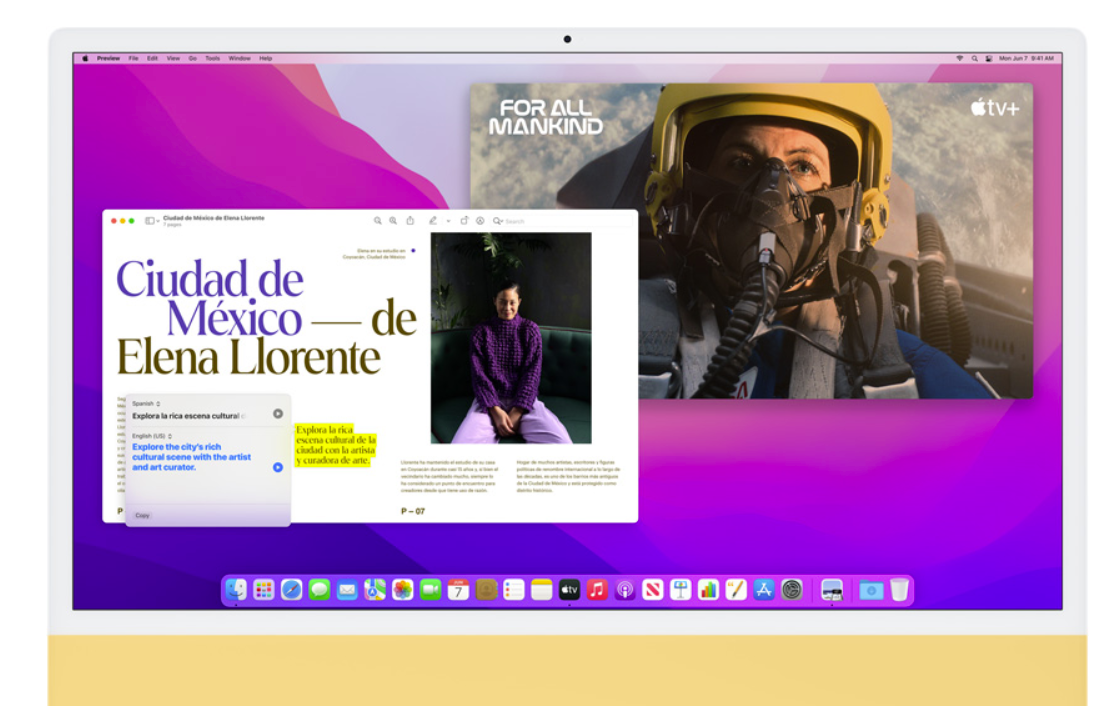Image resolution: width=1094 pixels, height=706 pixels.
Task: Open the Tools menu
Action: [213, 59]
